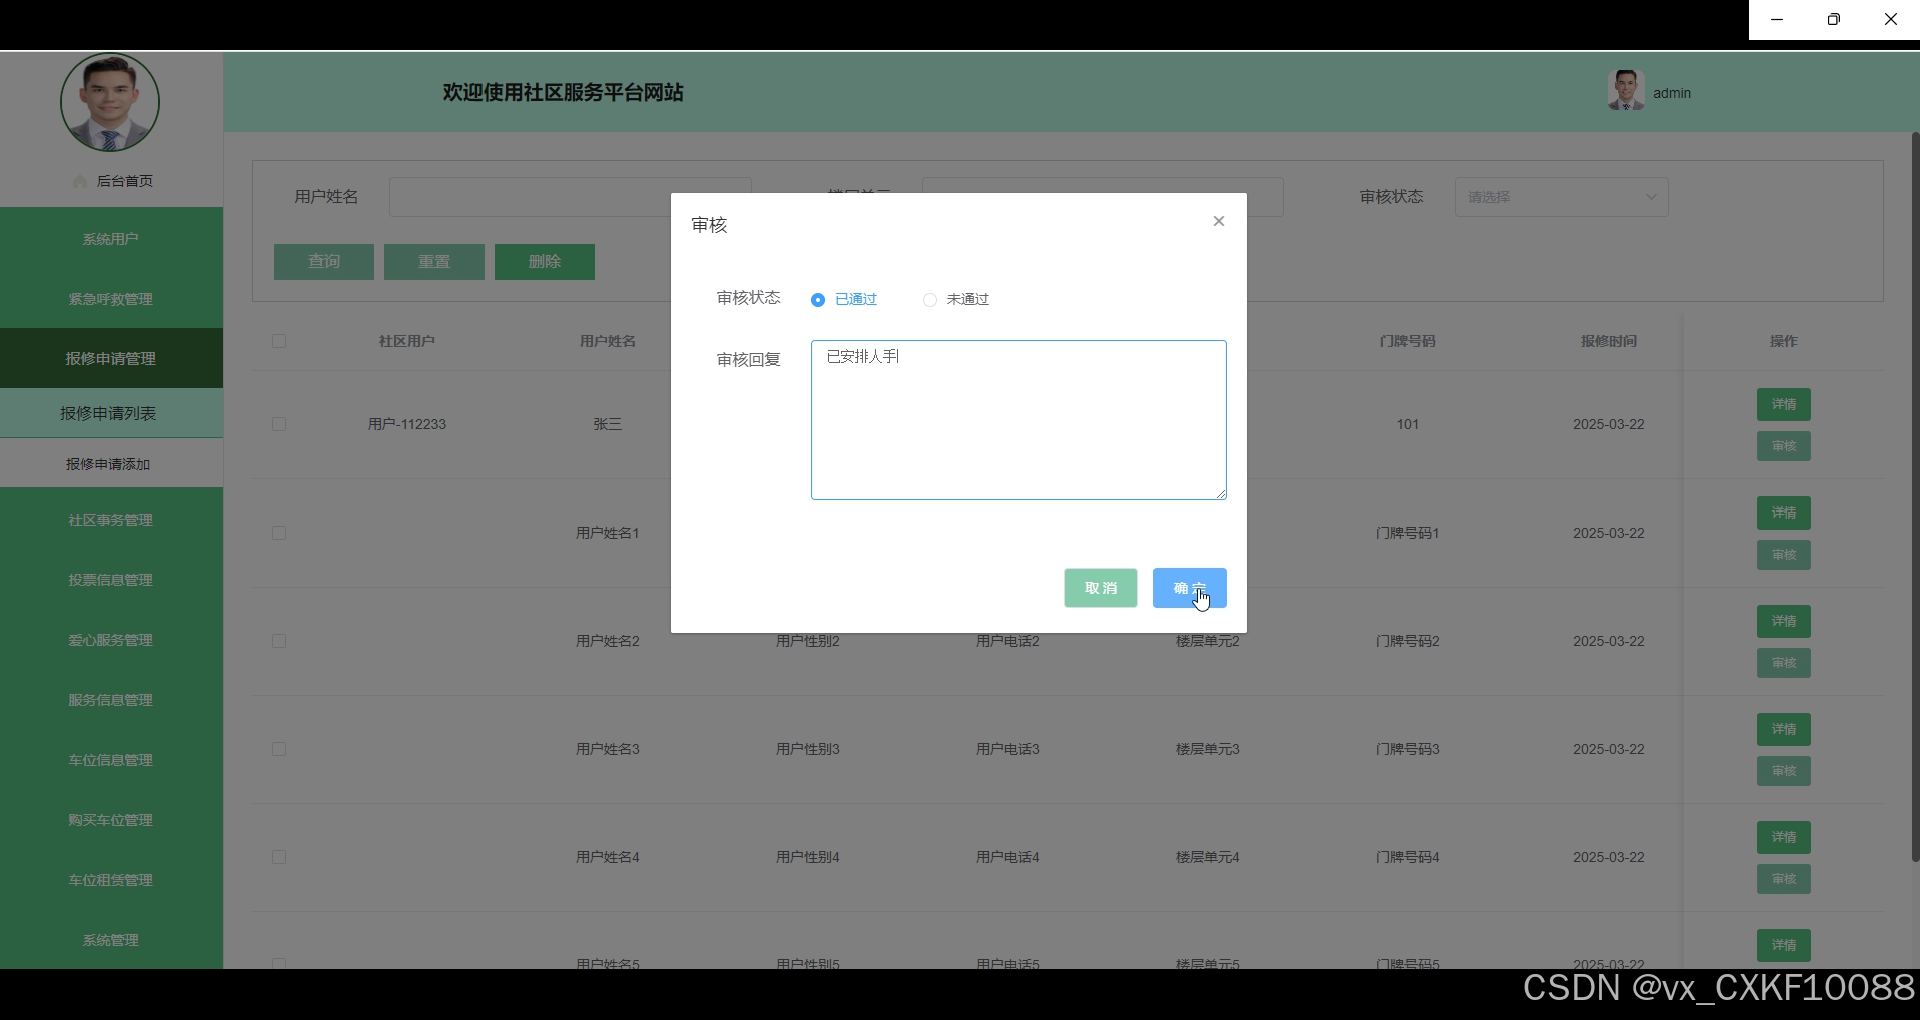Toggle the select-all checkbox in table header
The height and width of the screenshot is (1020, 1920).
click(279, 341)
